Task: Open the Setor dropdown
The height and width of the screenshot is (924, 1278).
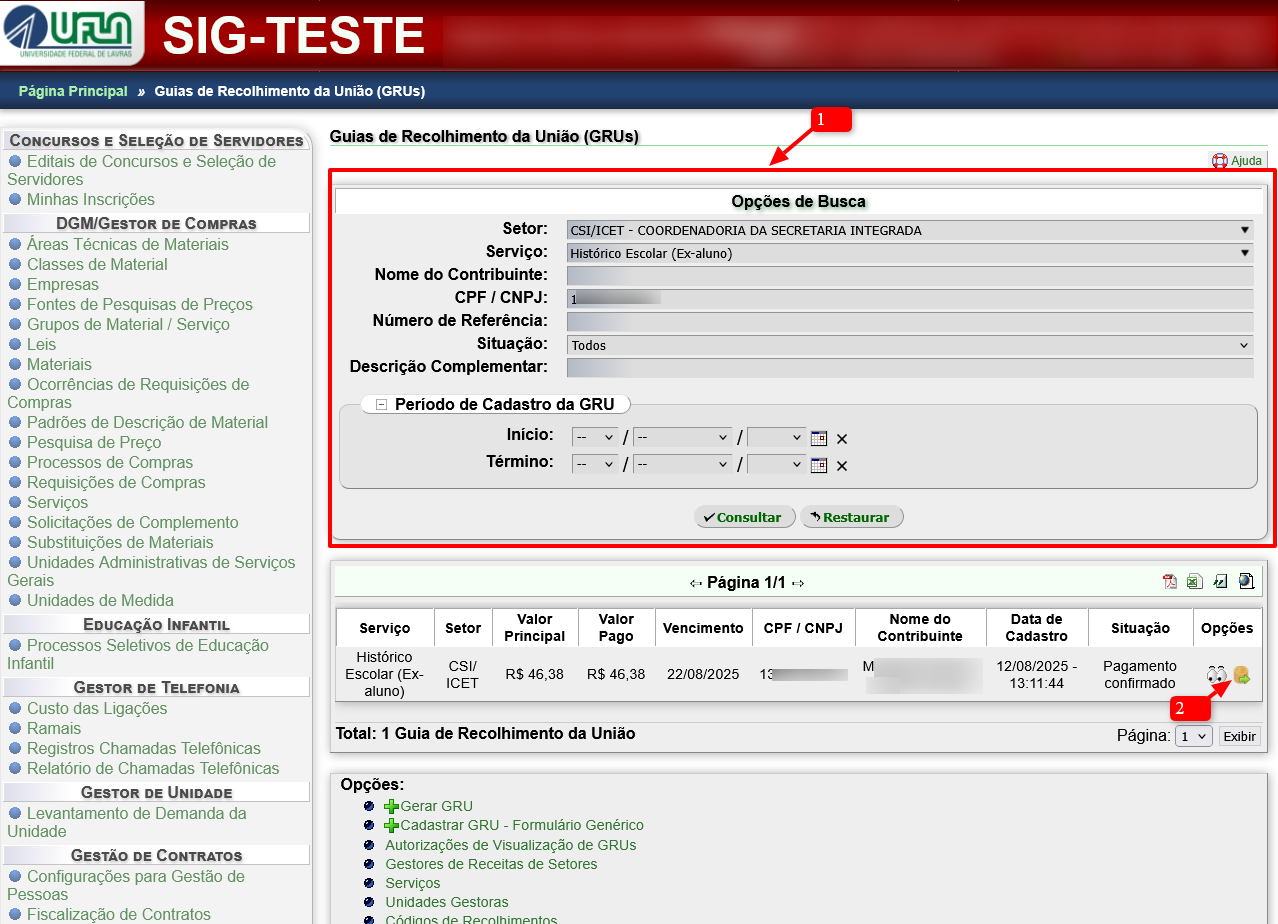Action: pos(909,230)
